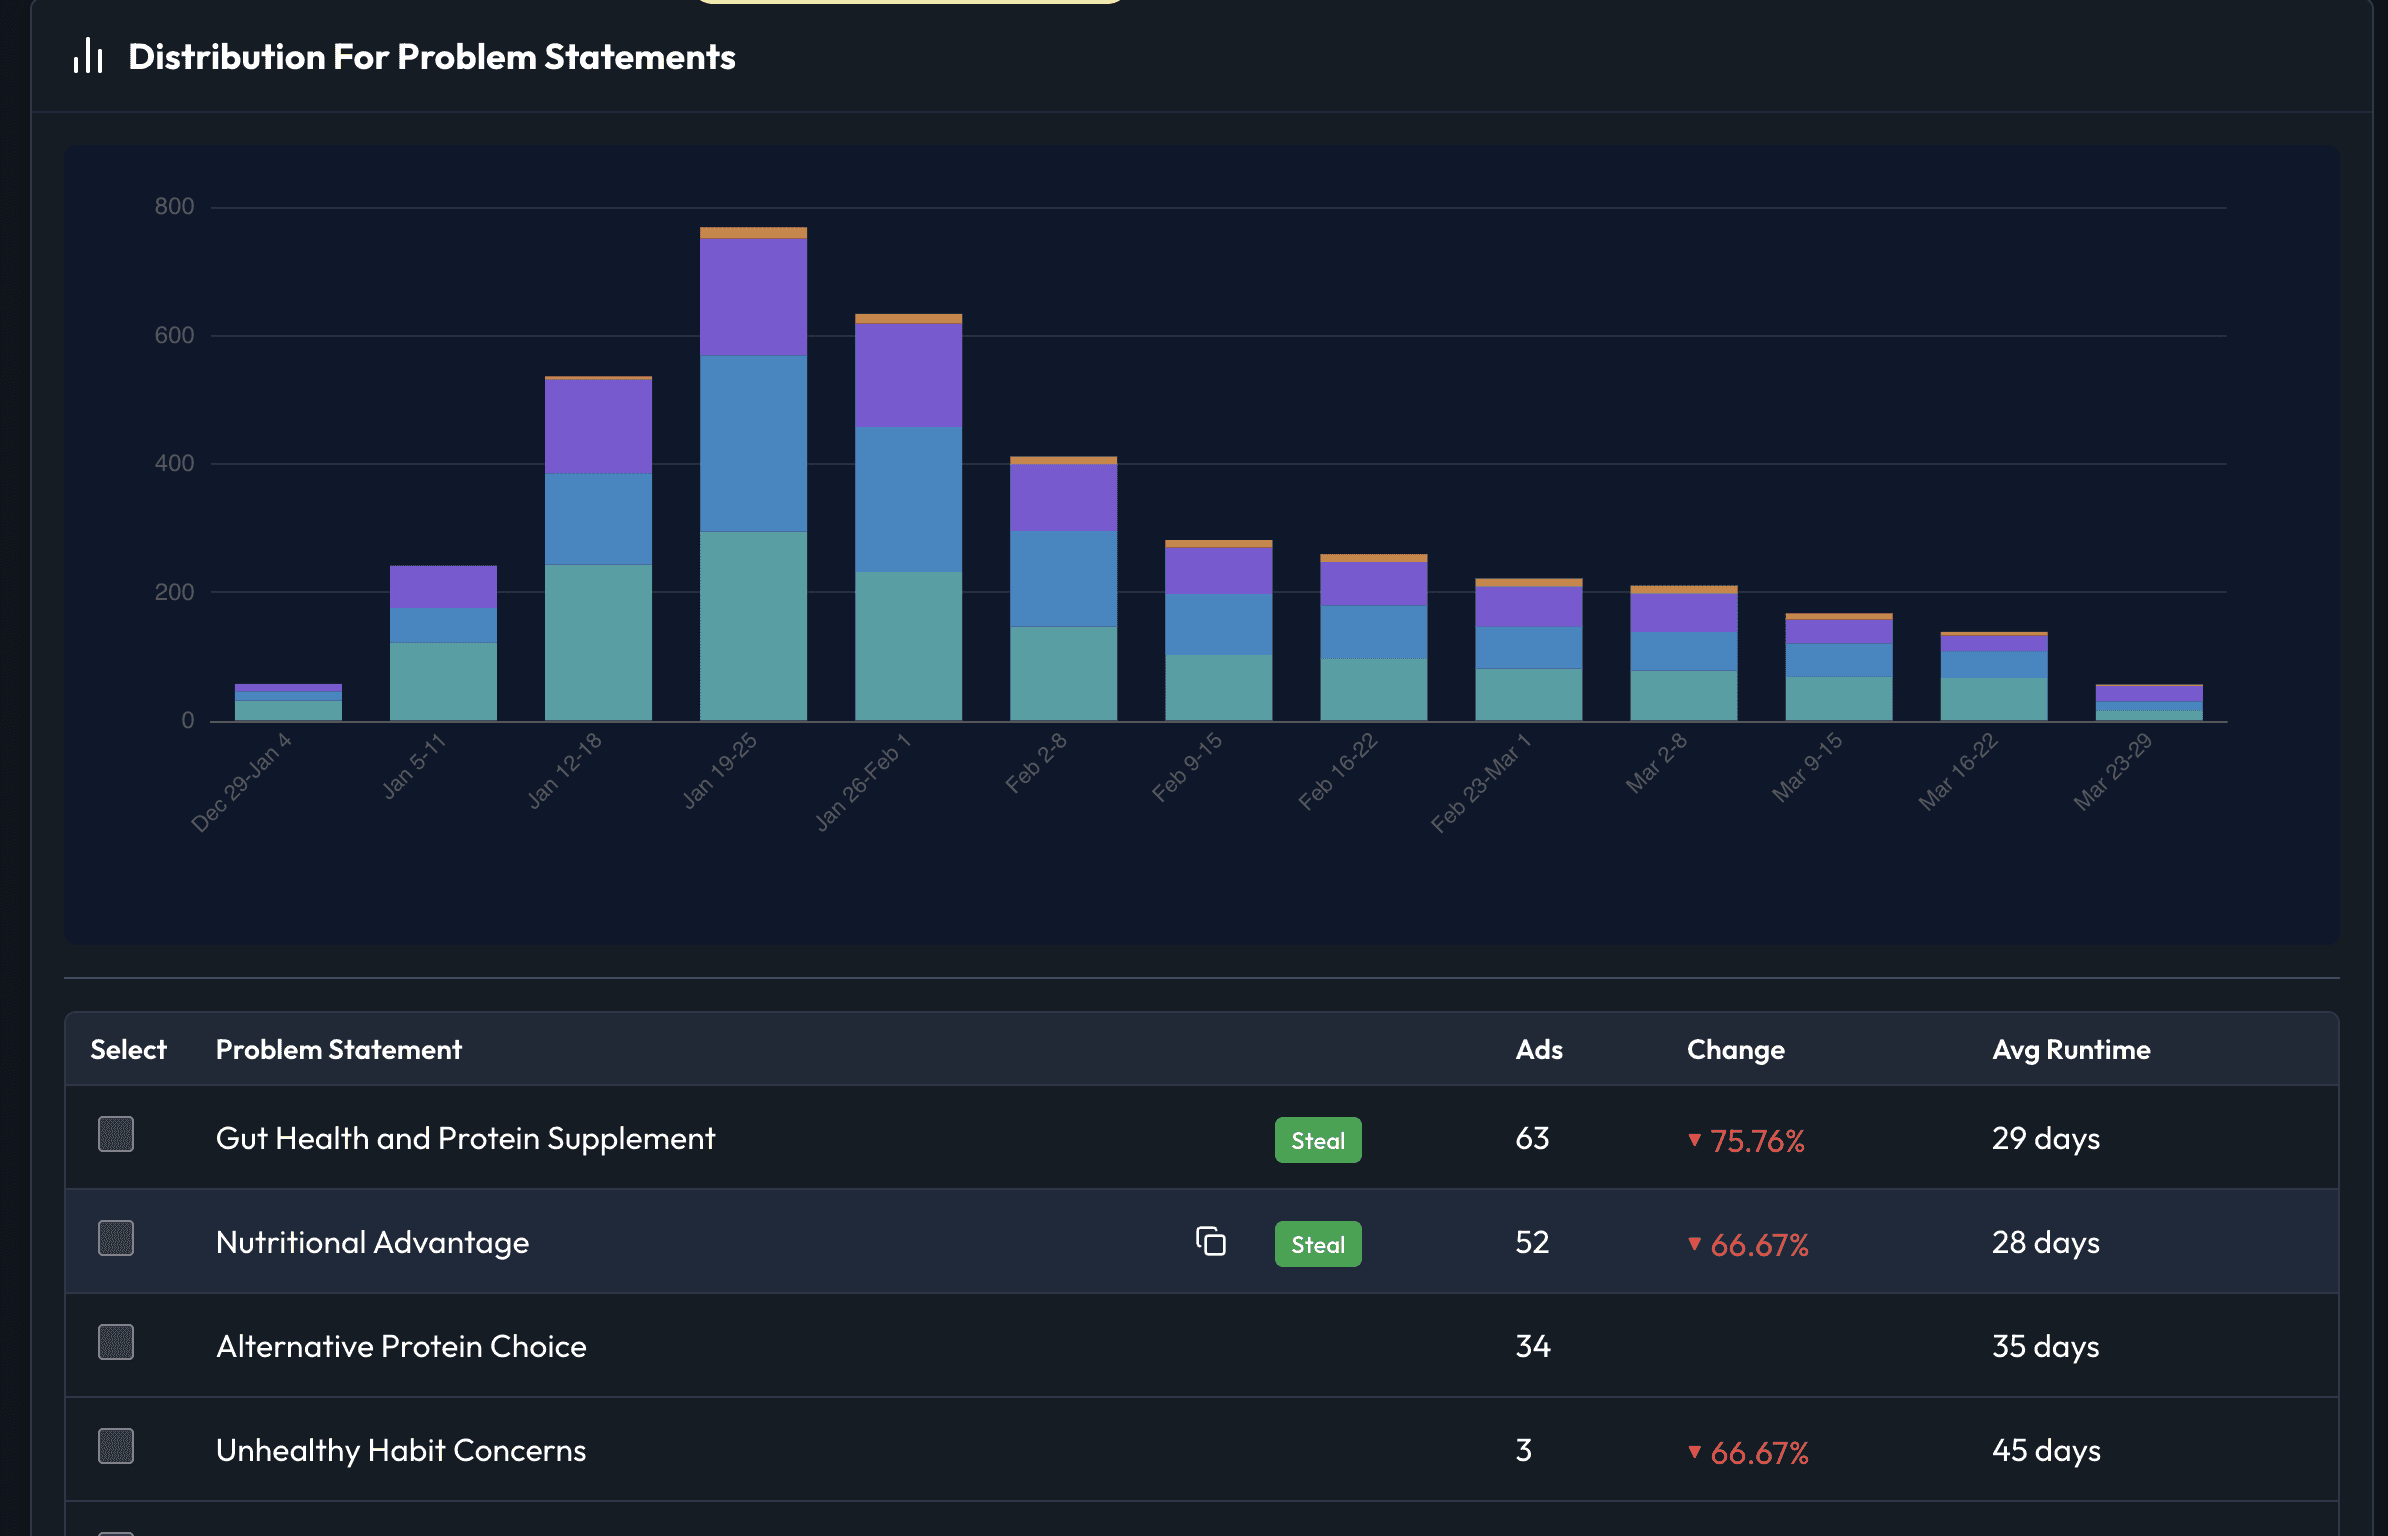Check the Gut Health and Protein Supplement checkbox
Image resolution: width=2388 pixels, height=1536 pixels.
pyautogui.click(x=116, y=1135)
